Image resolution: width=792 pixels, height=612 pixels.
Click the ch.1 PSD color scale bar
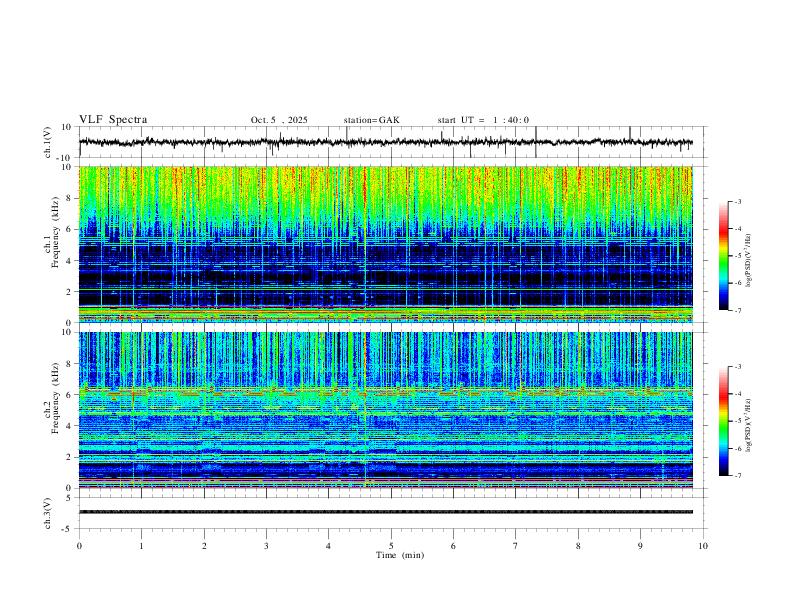pos(724,256)
